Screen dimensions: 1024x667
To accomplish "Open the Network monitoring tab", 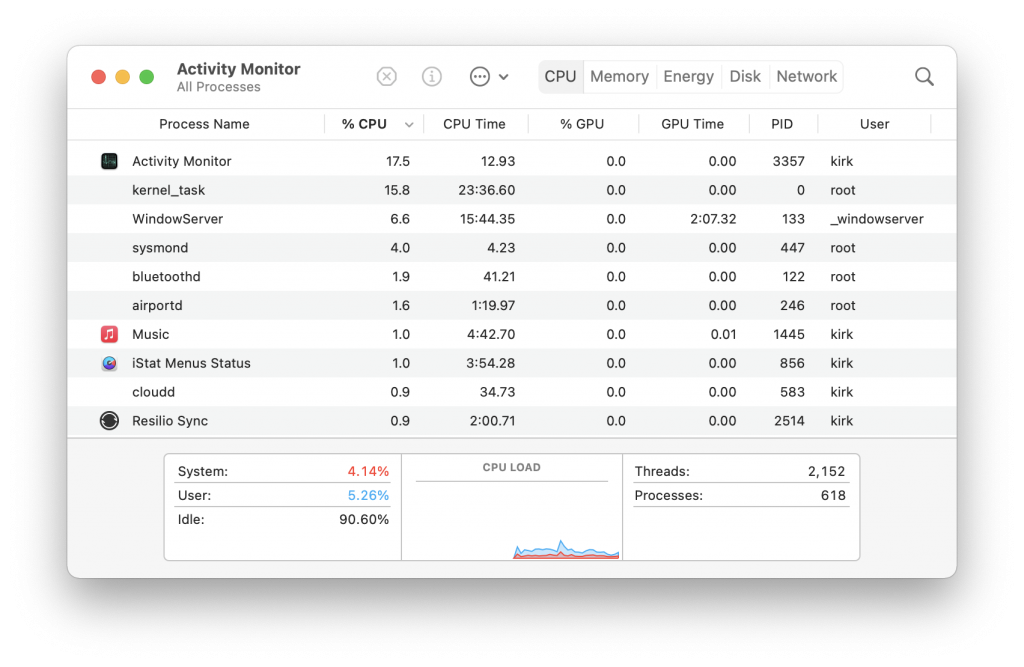I will pyautogui.click(x=806, y=76).
